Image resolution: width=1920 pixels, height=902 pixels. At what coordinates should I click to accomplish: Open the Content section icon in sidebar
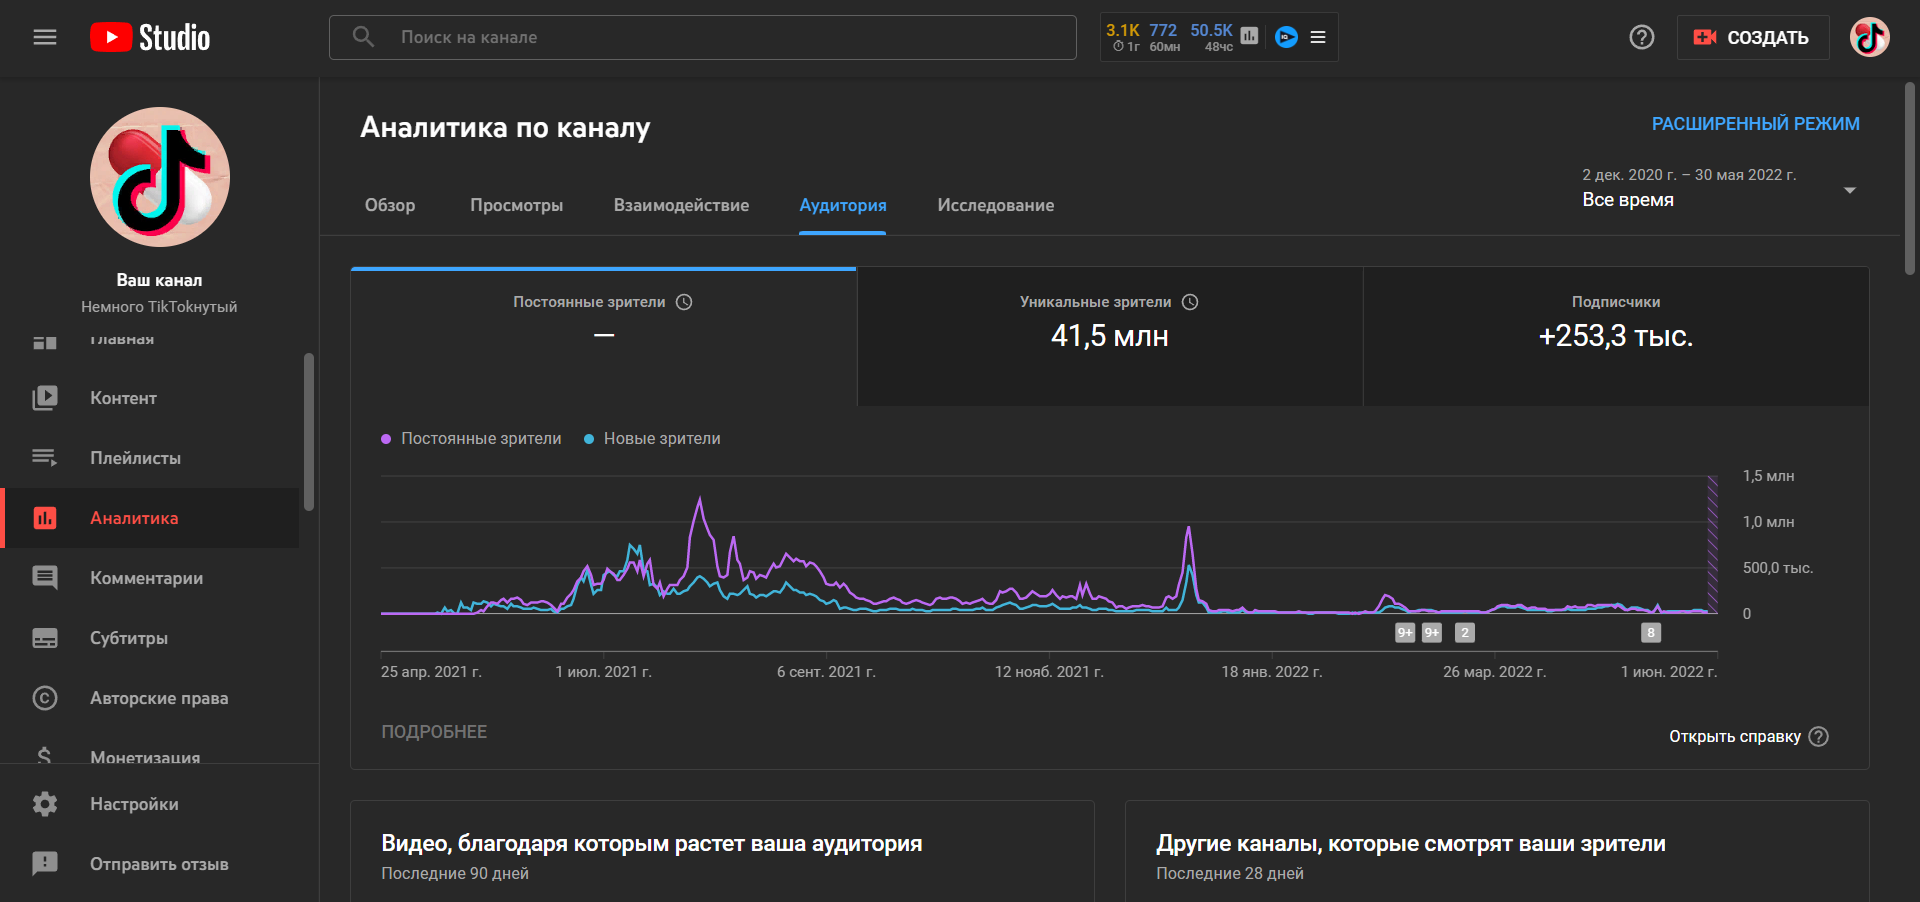coord(45,398)
